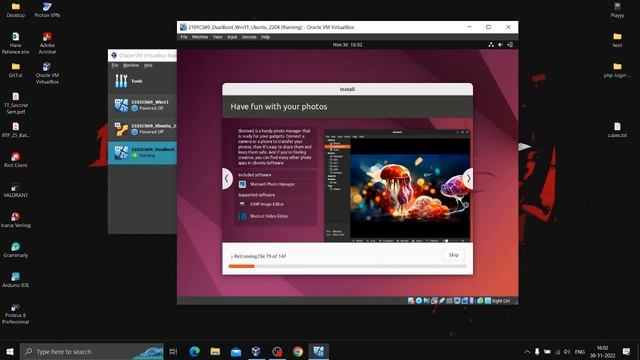Open the File menu in VM window
Viewport: 640px width, 360px height.
(184, 37)
